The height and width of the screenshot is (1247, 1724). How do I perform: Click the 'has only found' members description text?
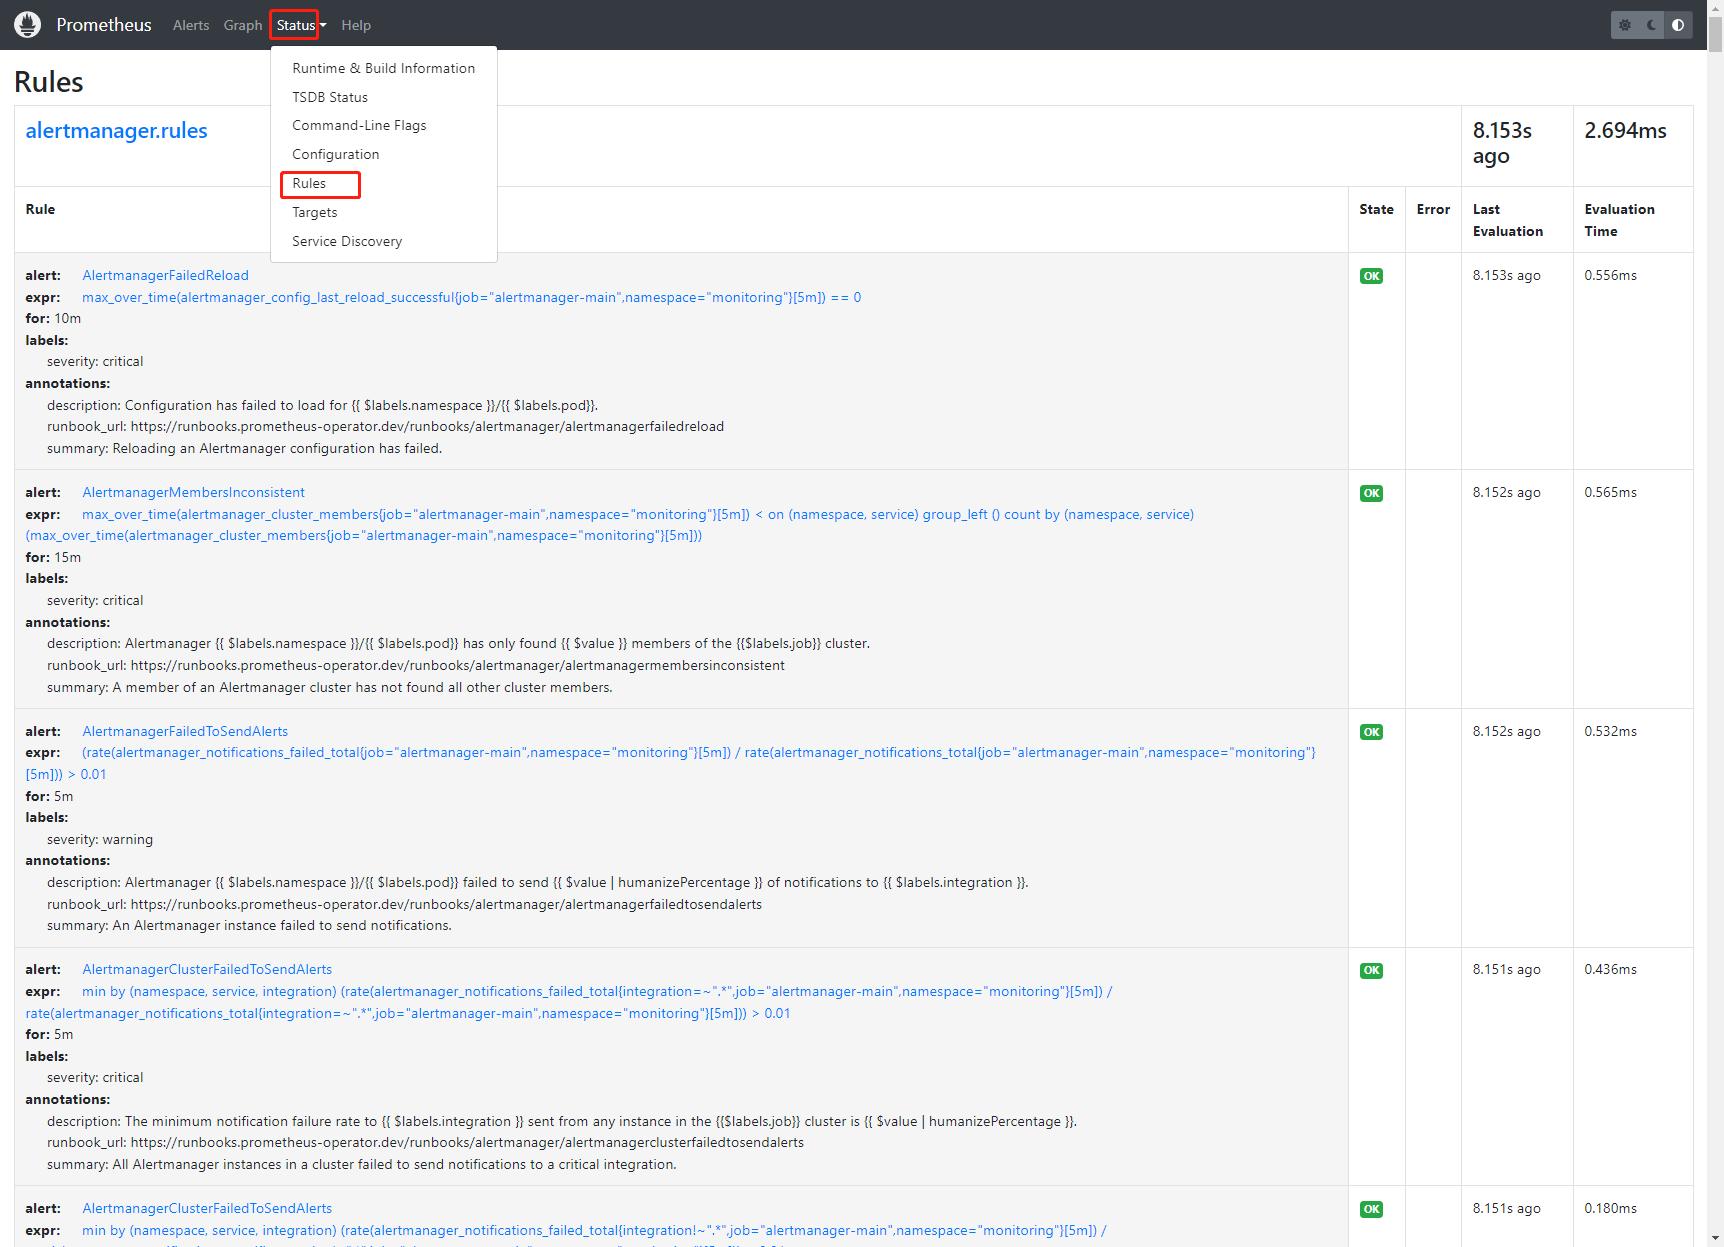pos(458,643)
